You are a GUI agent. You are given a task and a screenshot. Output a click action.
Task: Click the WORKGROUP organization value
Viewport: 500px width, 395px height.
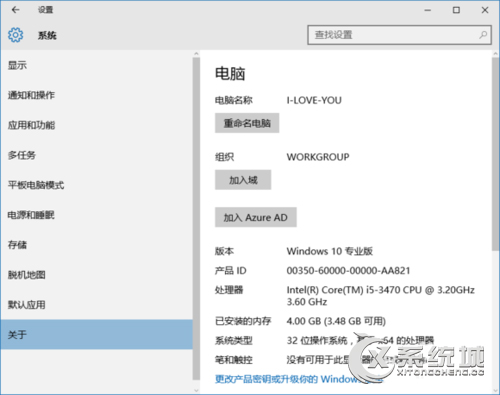318,157
